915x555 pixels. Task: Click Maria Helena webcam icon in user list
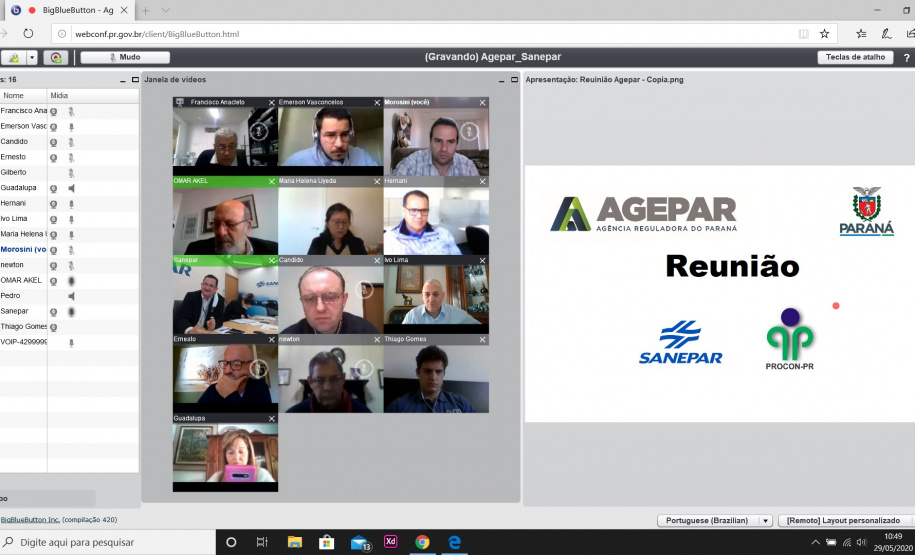54,235
